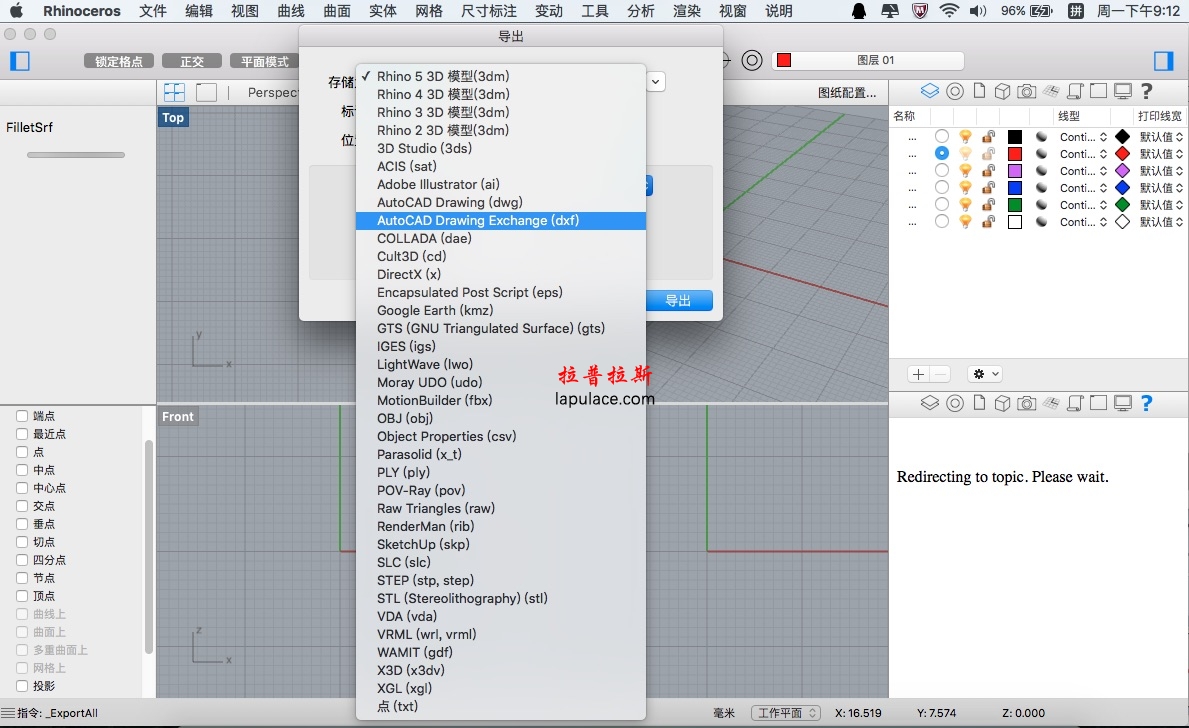
Task: Open the linetype Conti... dropdown on the black layer
Action: [x=1084, y=136]
